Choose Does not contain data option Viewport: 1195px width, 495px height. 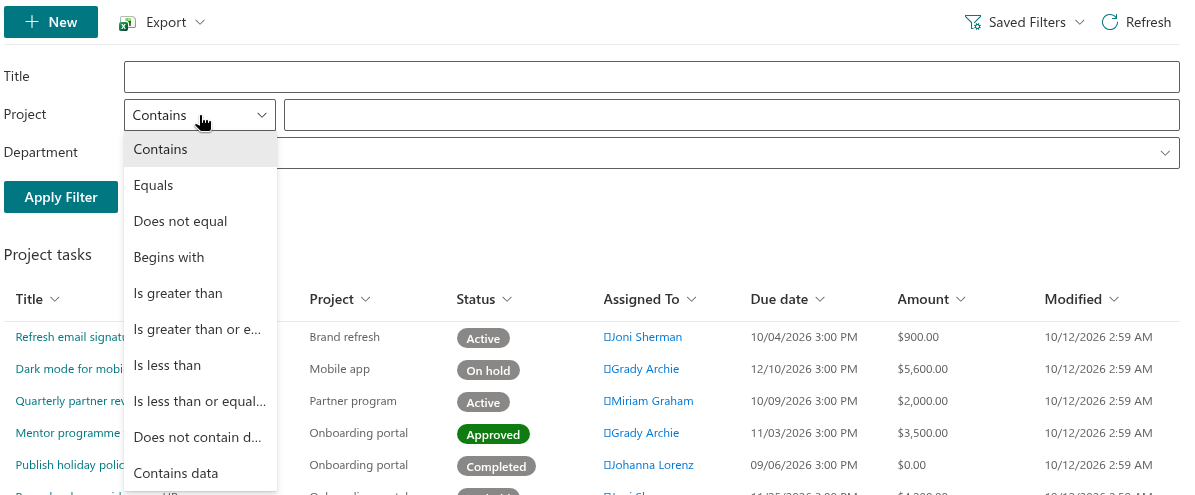coord(200,437)
